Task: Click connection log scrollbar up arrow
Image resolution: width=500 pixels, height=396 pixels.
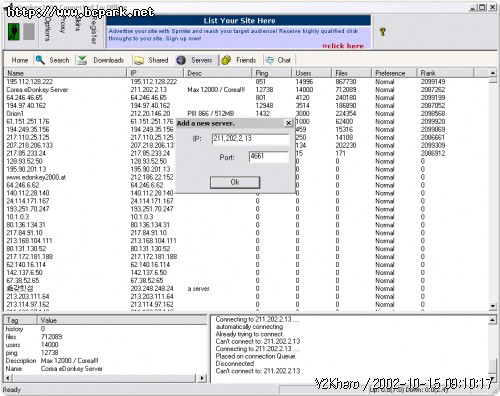Action: click(493, 320)
